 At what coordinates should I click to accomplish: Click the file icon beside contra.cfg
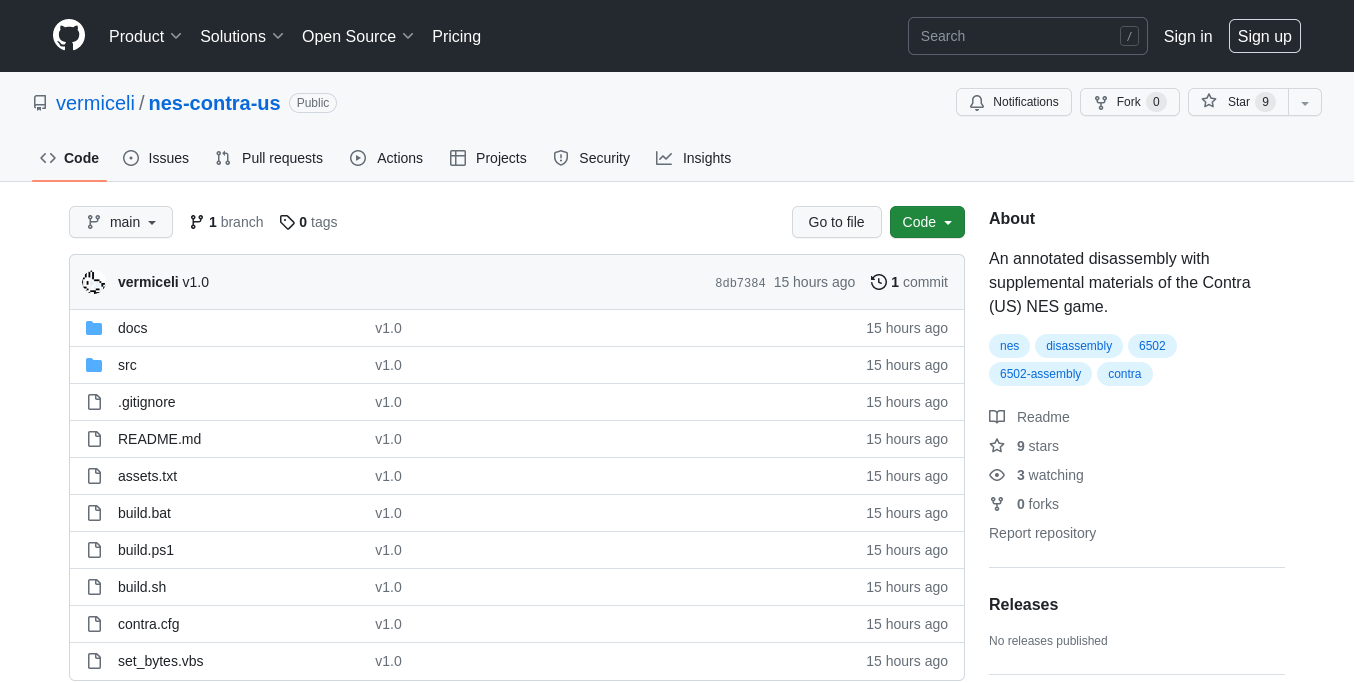point(94,624)
